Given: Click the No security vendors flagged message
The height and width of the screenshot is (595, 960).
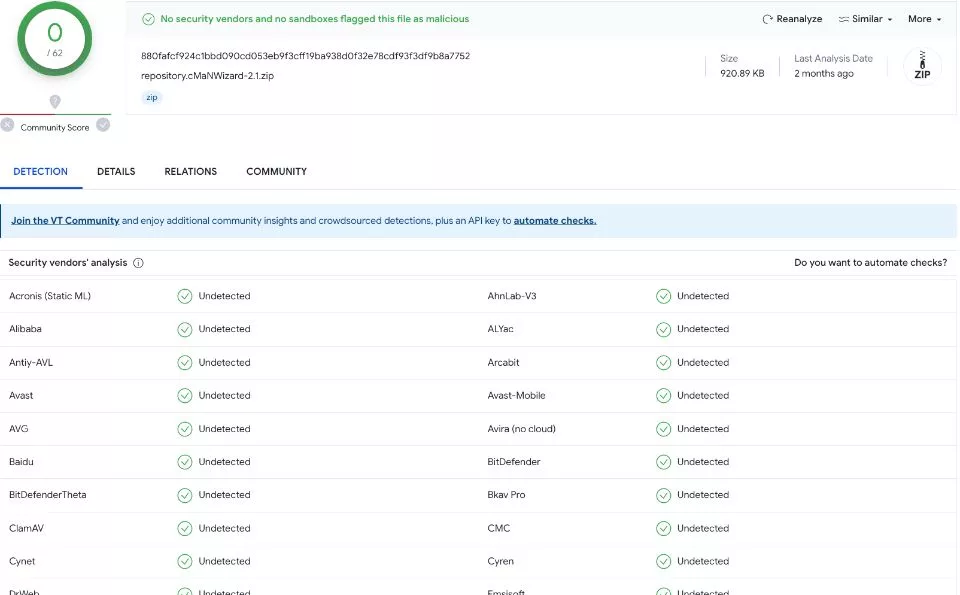Looking at the screenshot, I should tap(315, 19).
